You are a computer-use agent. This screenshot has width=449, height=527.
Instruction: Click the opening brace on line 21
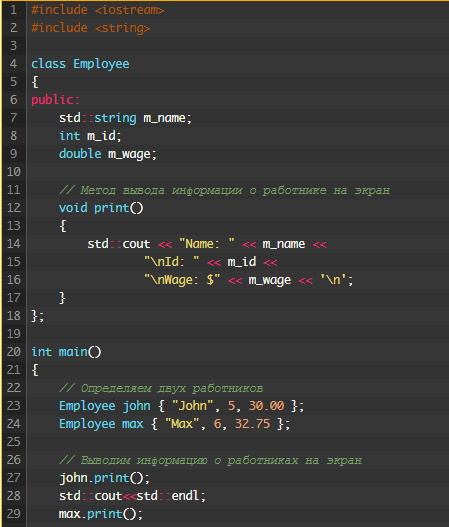click(x=35, y=370)
